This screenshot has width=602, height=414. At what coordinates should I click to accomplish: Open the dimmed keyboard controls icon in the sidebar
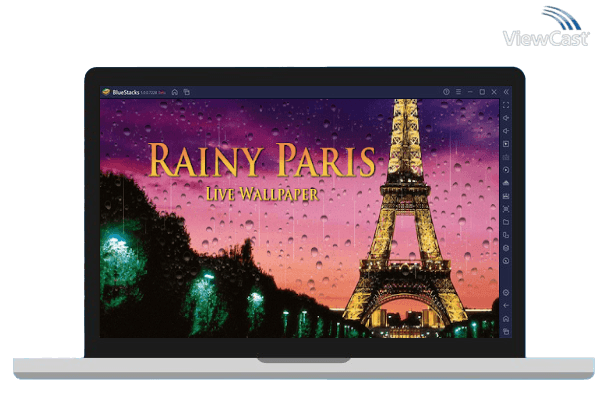[506, 157]
